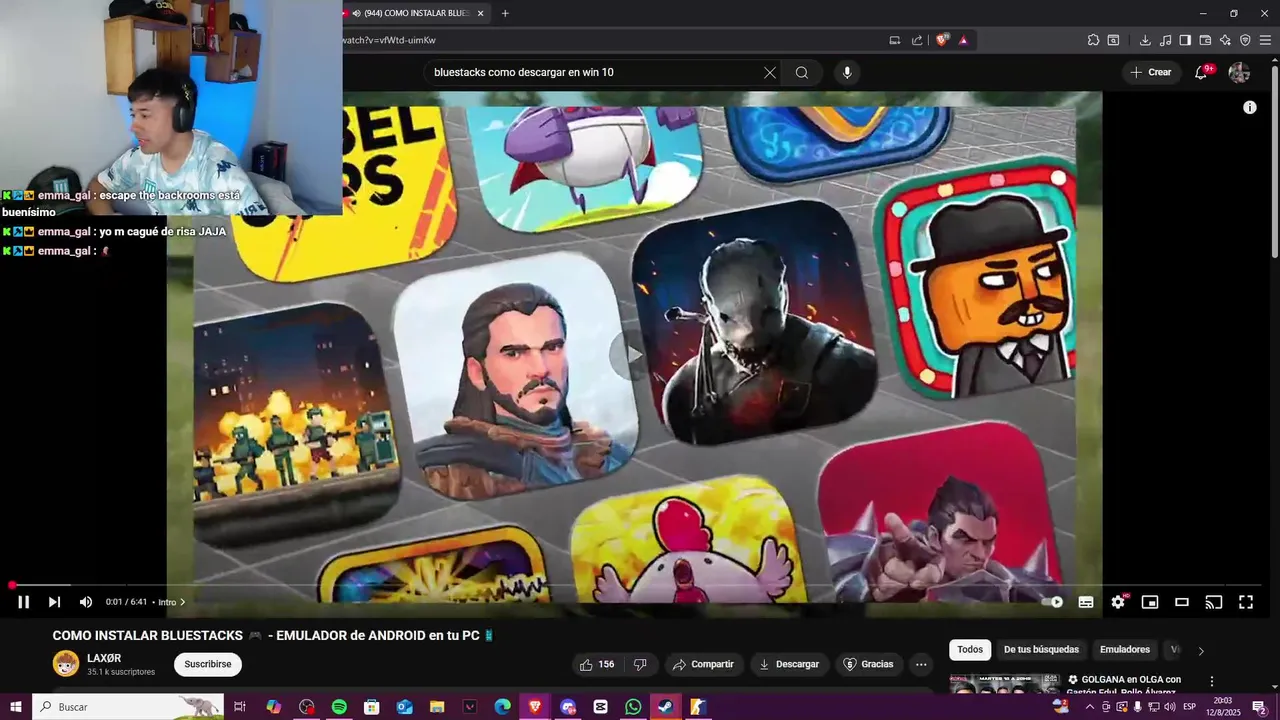
Task: Click the Gracias button
Action: pos(868,664)
